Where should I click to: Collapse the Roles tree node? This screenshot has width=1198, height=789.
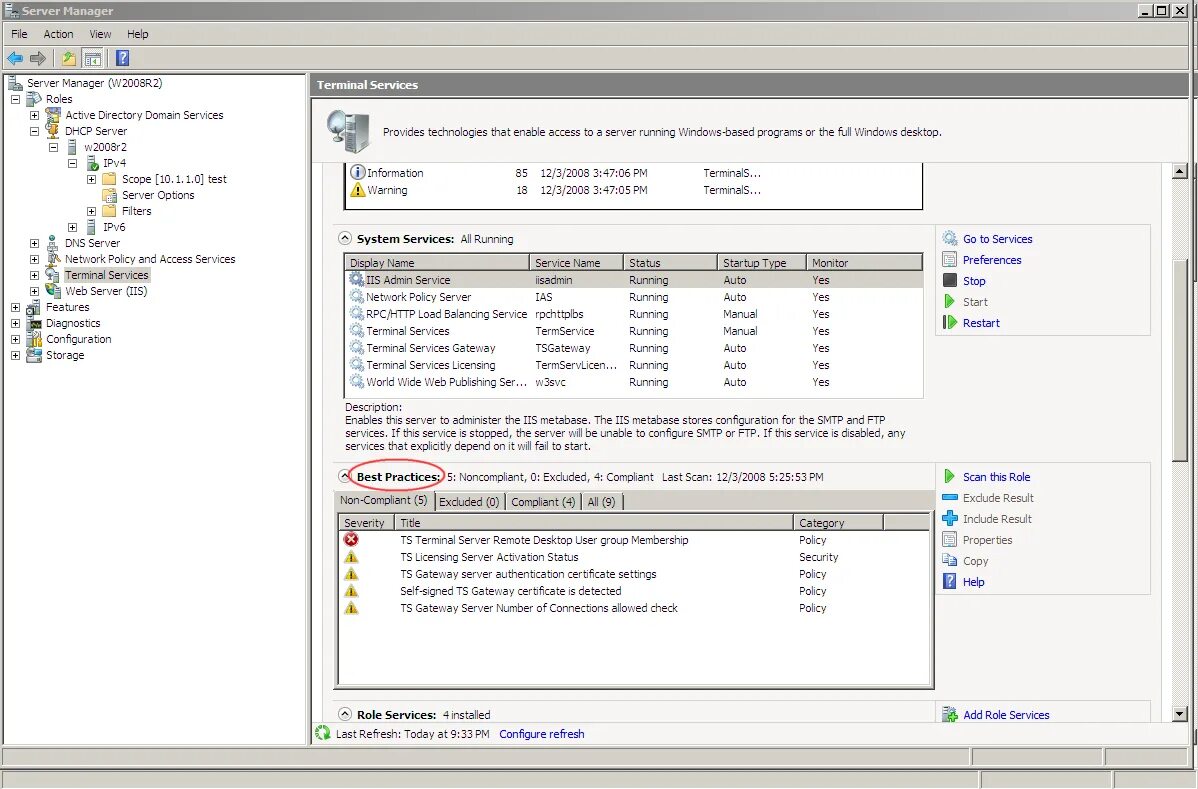click(15, 99)
